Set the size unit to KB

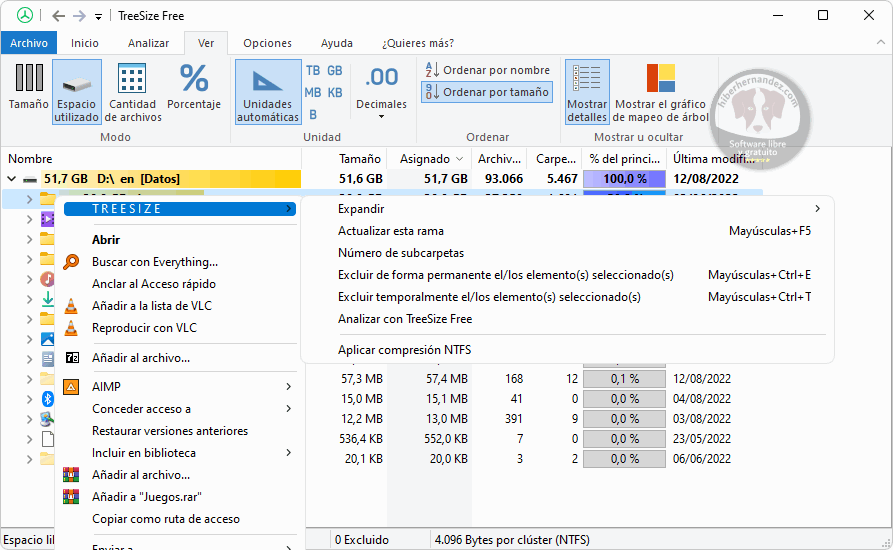(x=335, y=92)
